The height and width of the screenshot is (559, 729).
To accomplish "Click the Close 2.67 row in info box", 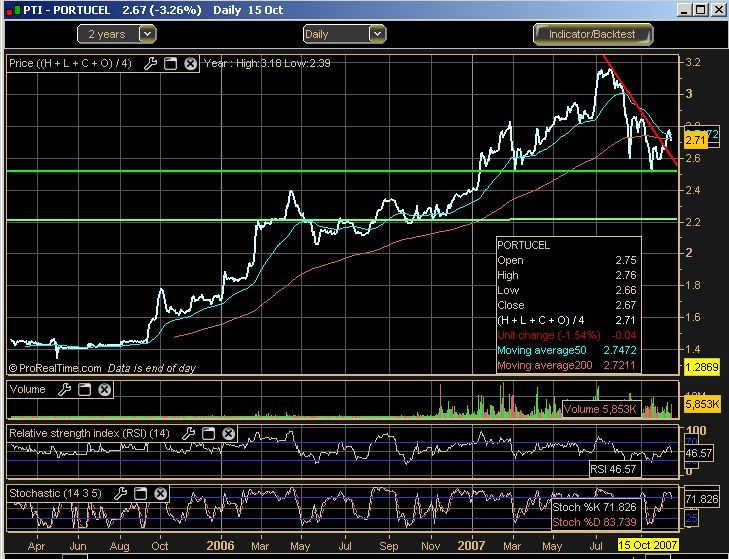I will (x=567, y=305).
